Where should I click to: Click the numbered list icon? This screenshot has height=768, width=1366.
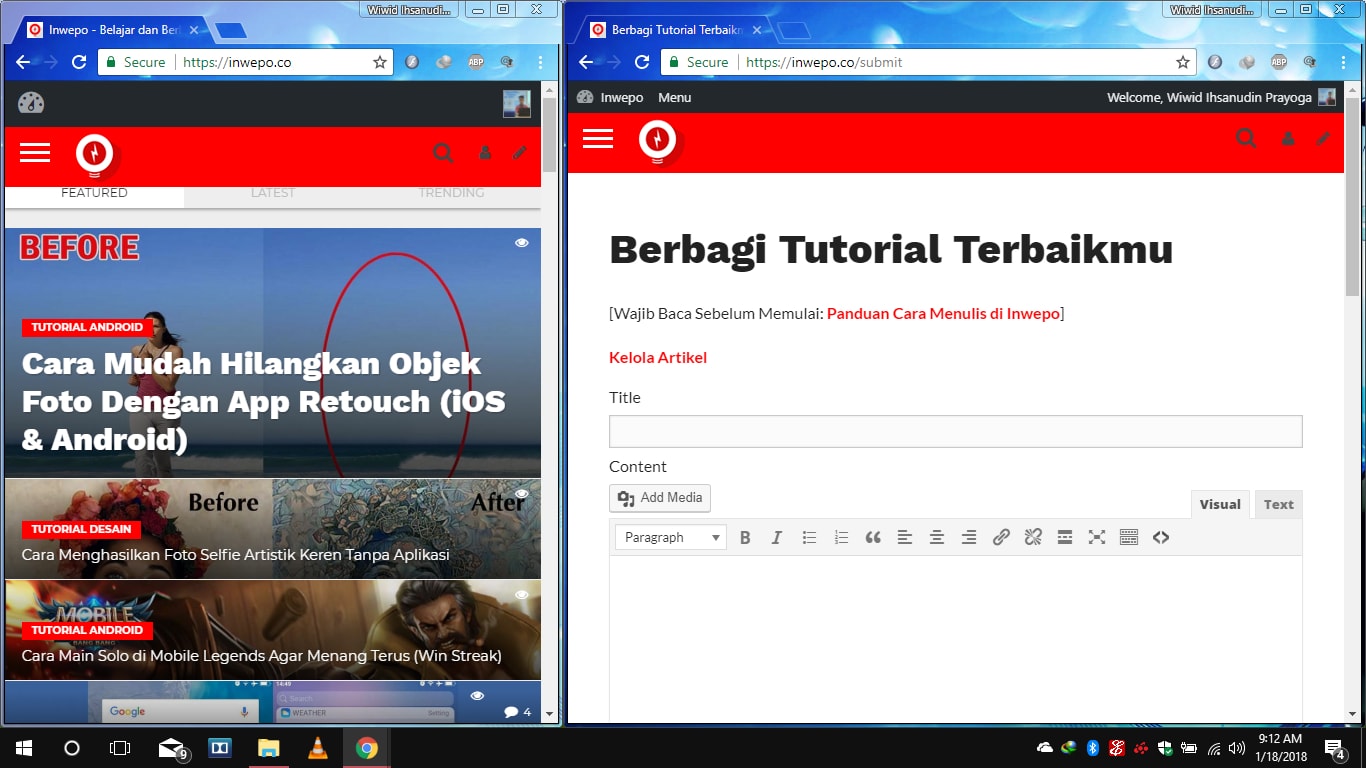point(841,538)
